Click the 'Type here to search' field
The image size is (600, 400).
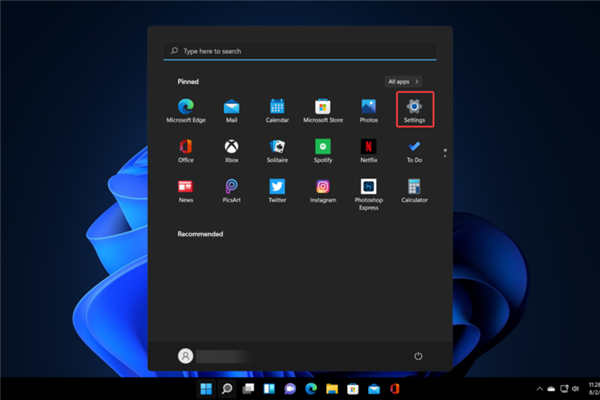pos(300,51)
